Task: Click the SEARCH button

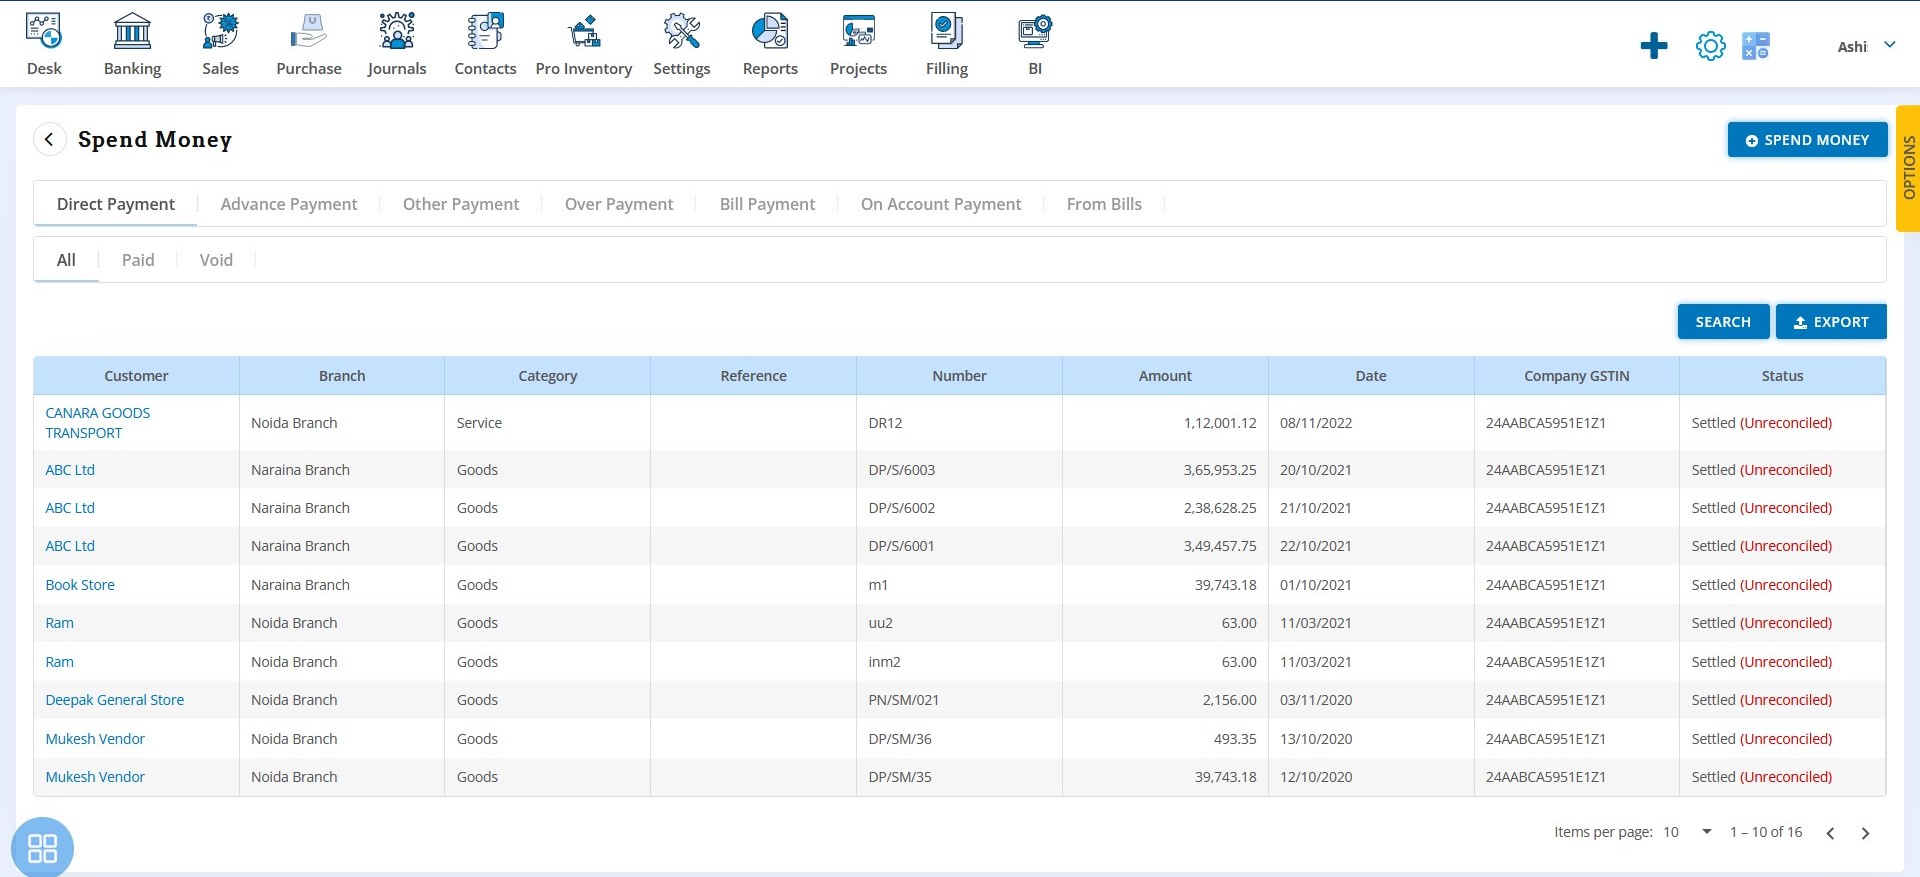Action: [x=1723, y=322]
